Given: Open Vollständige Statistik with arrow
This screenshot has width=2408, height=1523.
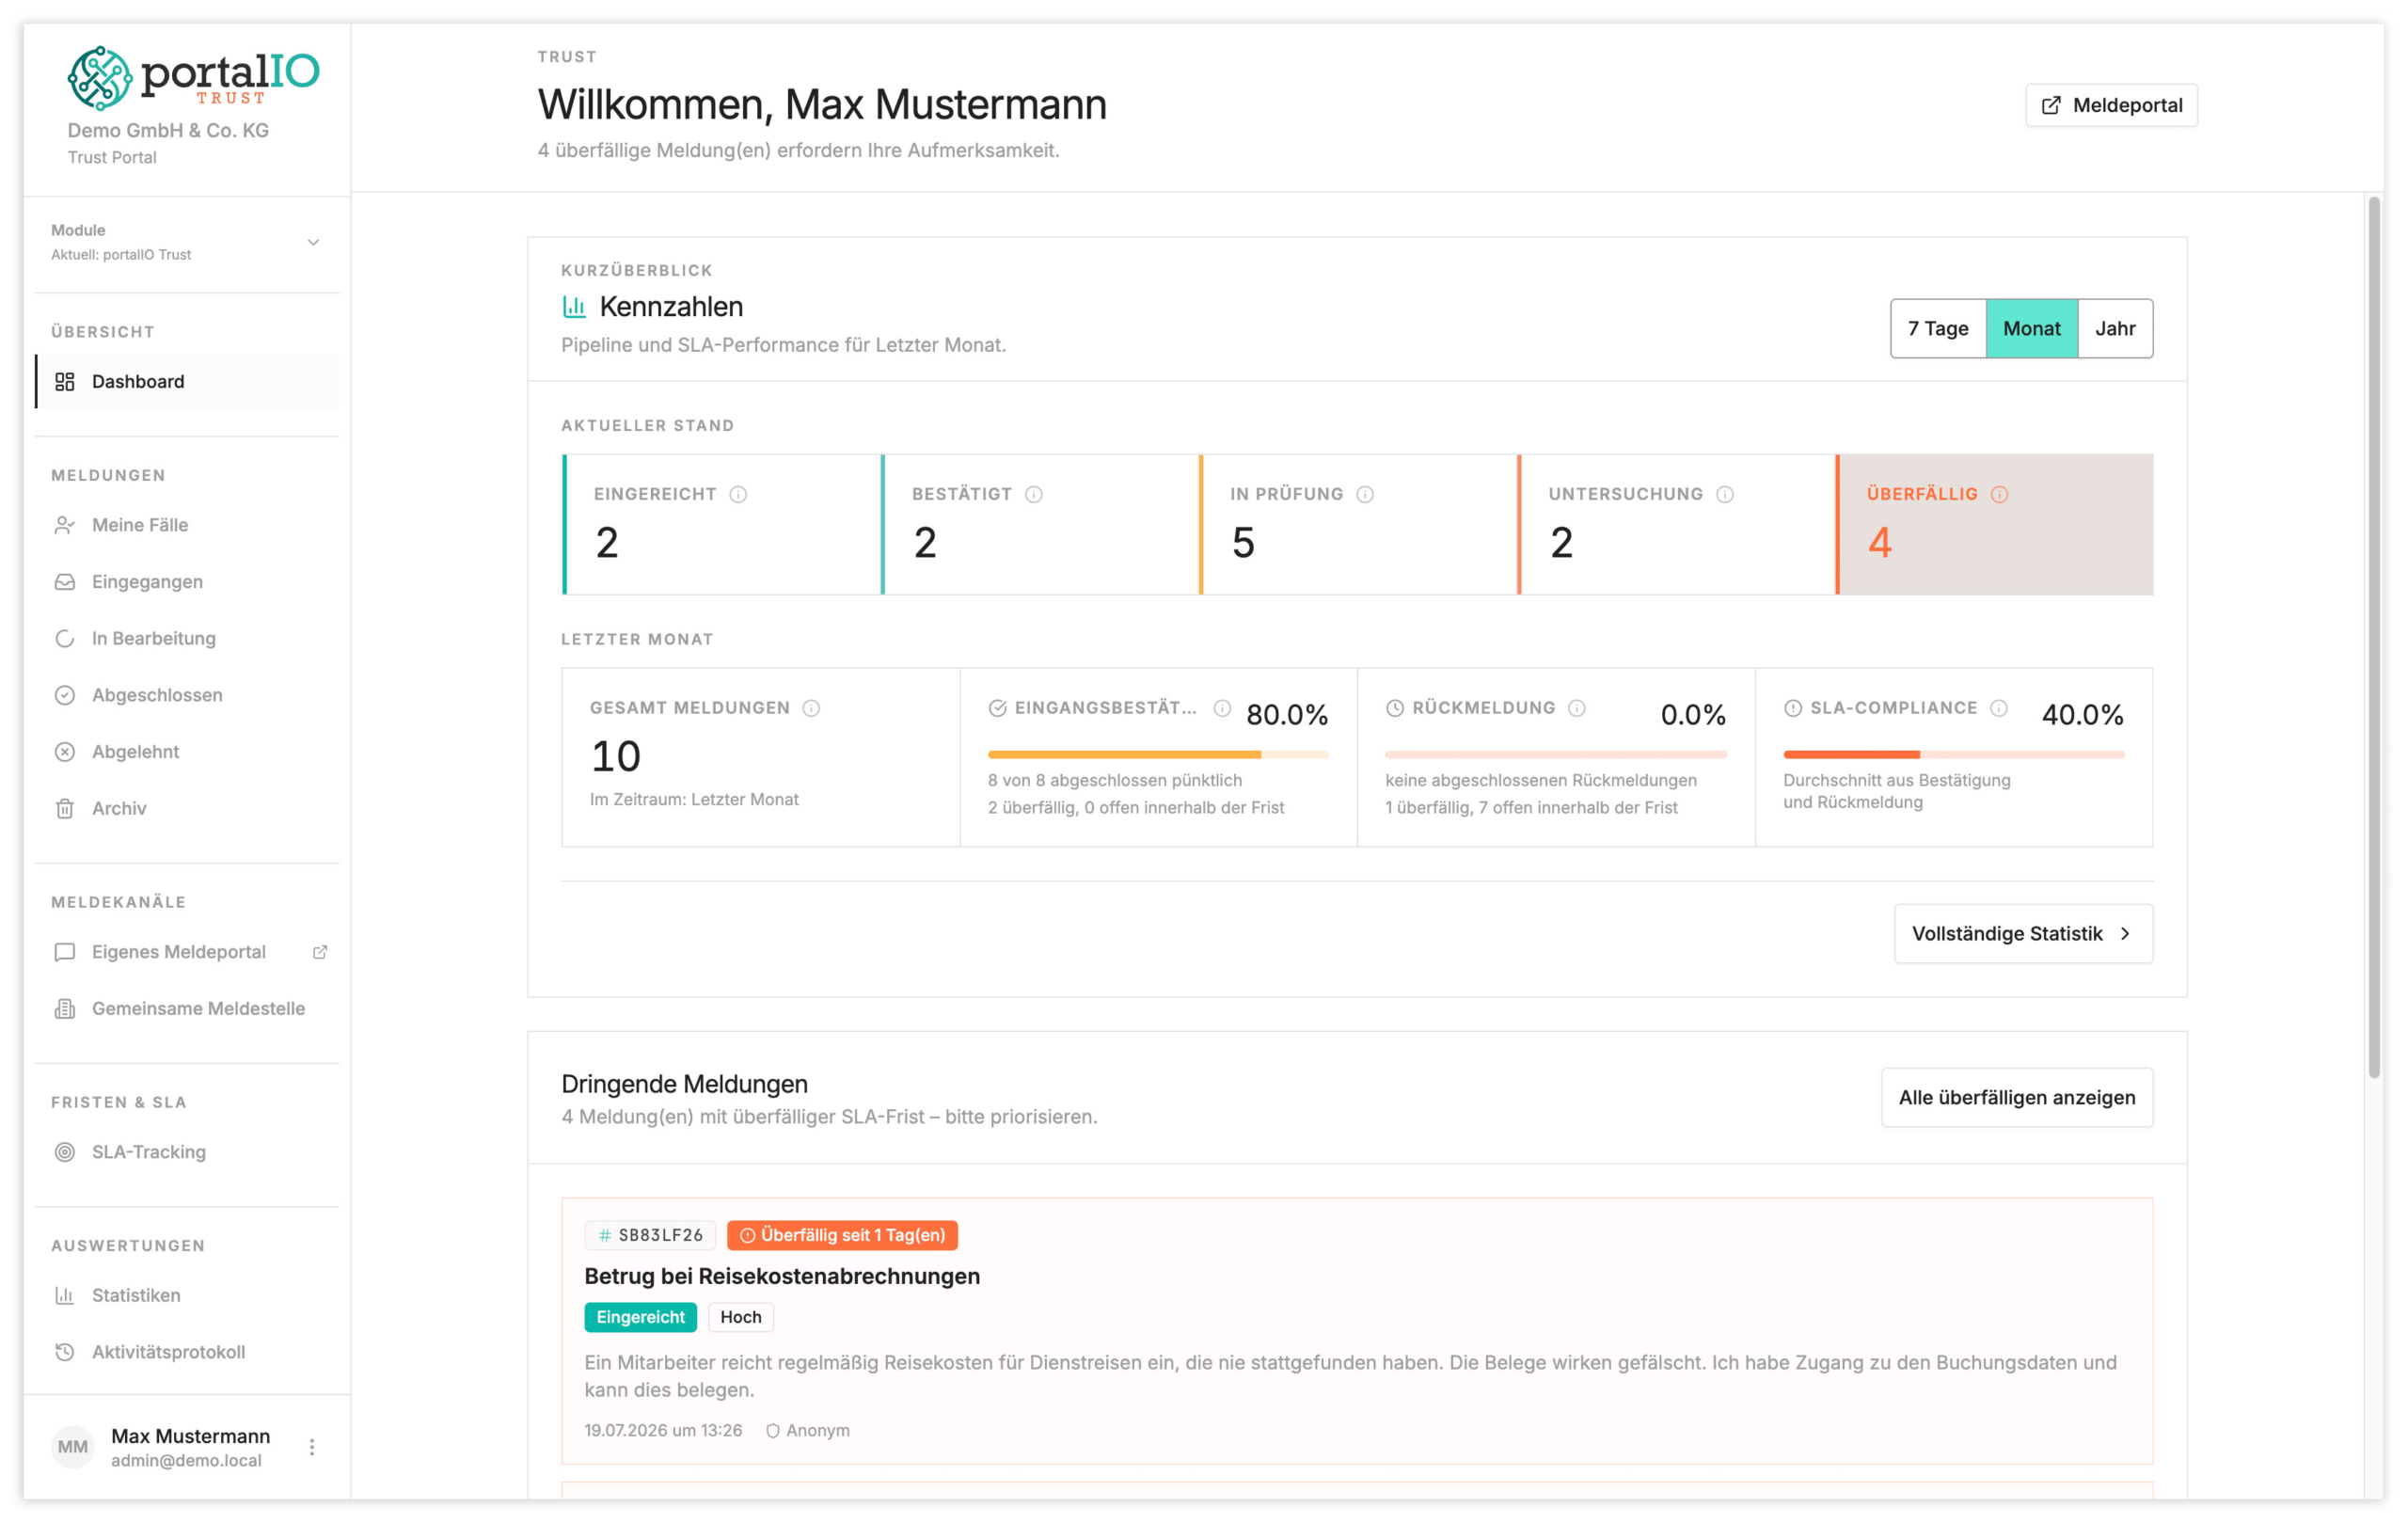Looking at the screenshot, I should [2023, 934].
